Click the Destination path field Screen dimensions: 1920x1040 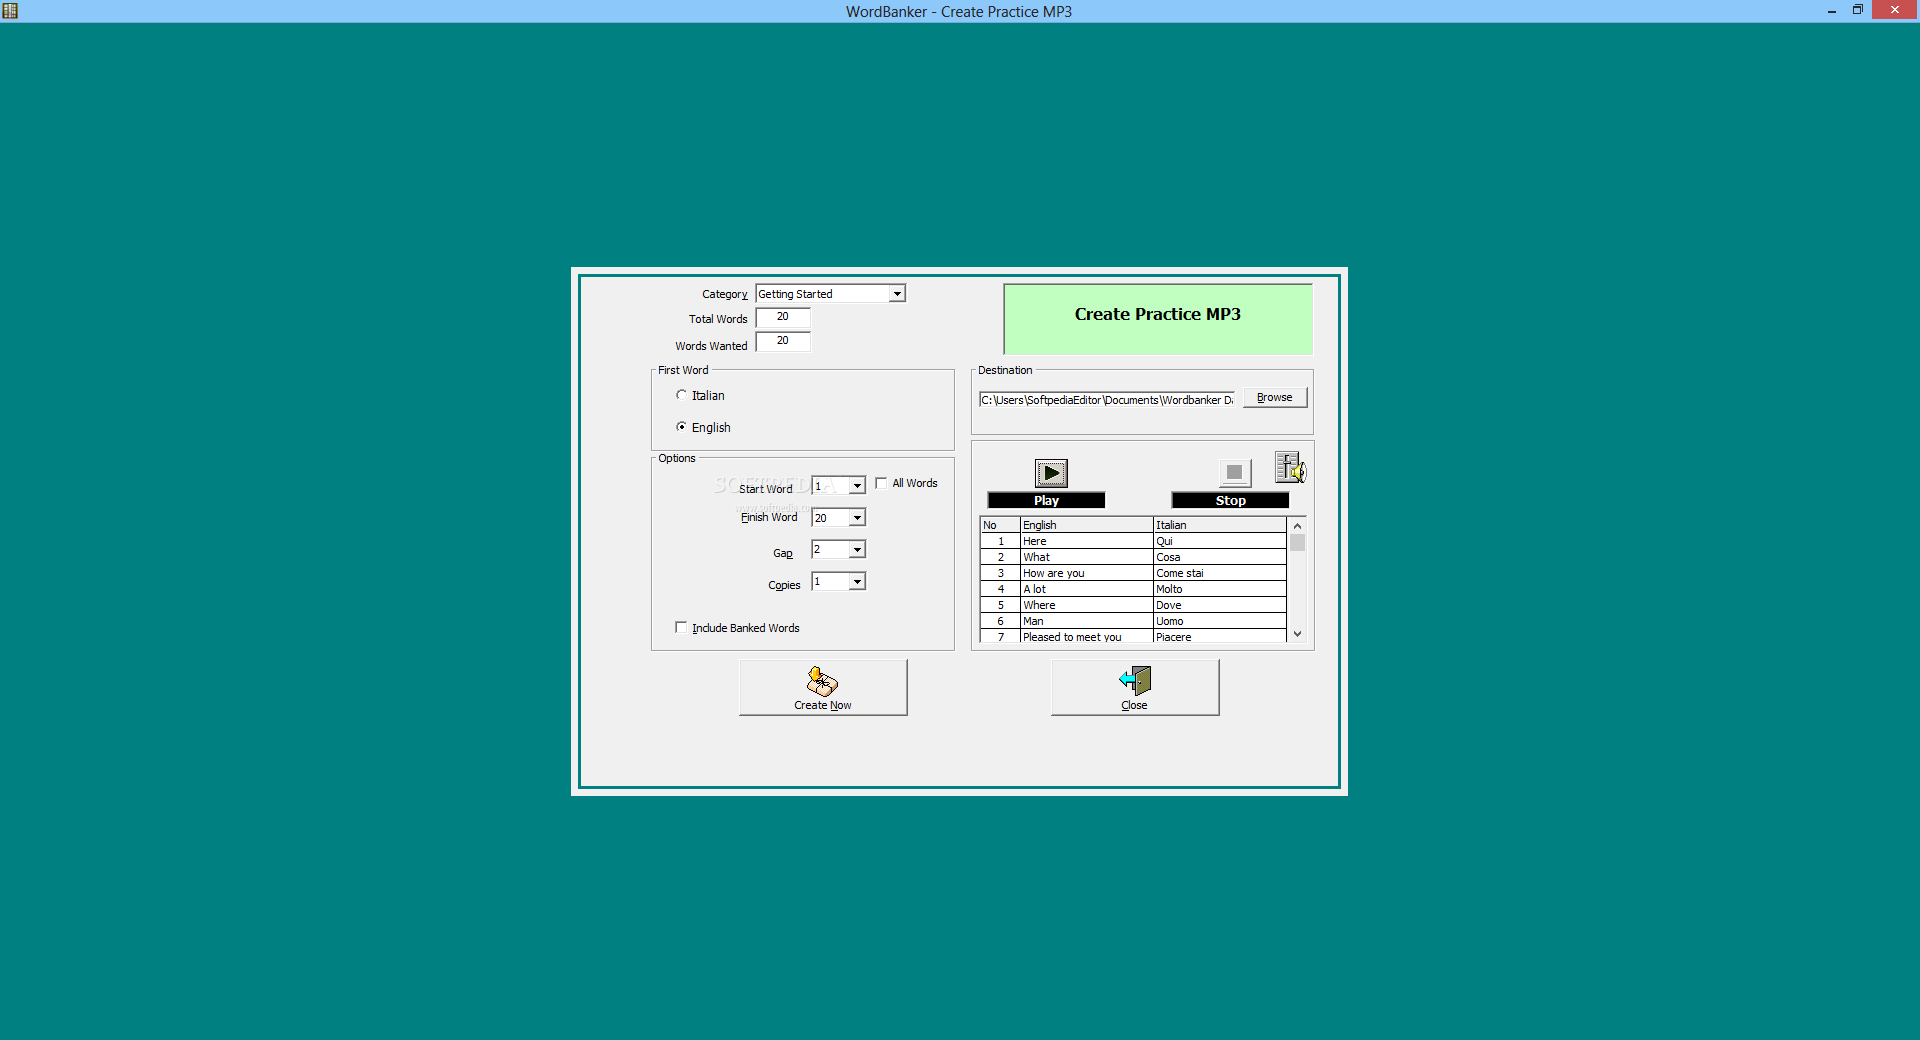tap(1107, 400)
